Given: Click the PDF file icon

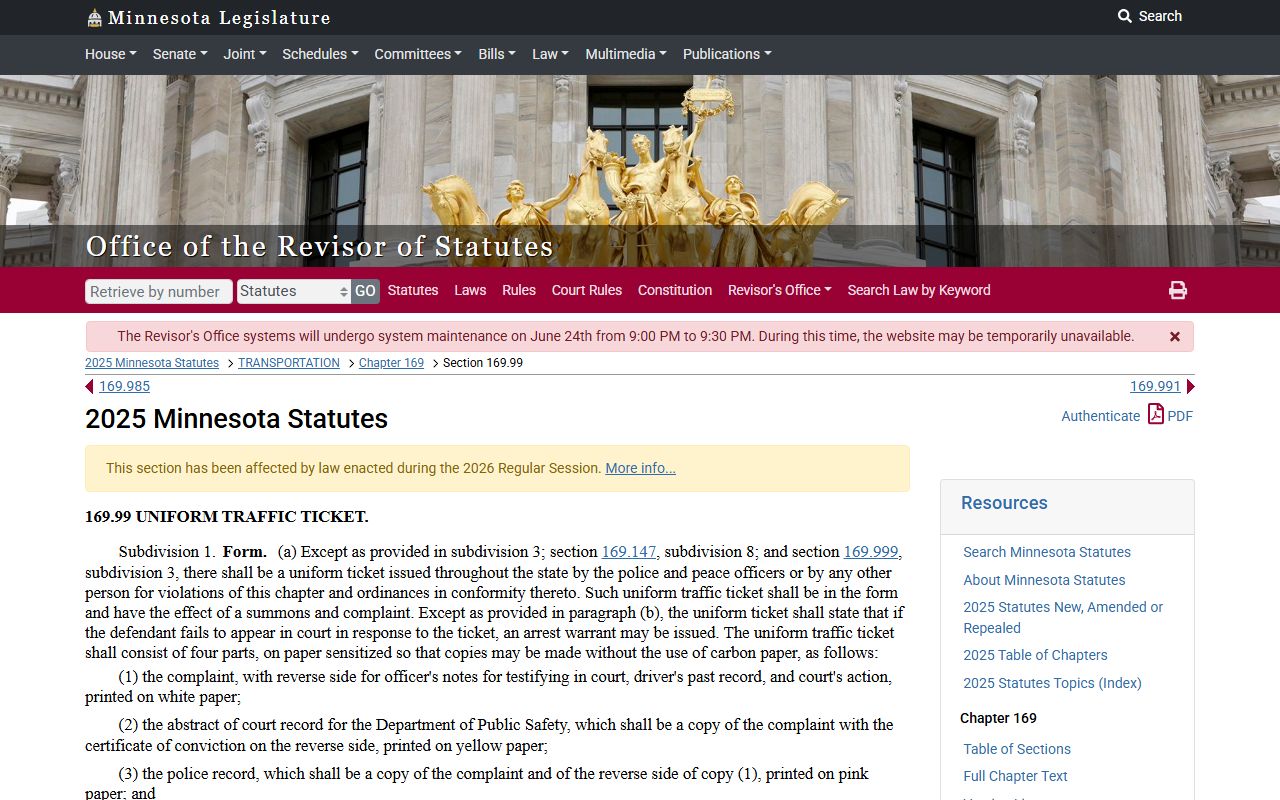Looking at the screenshot, I should point(1155,414).
